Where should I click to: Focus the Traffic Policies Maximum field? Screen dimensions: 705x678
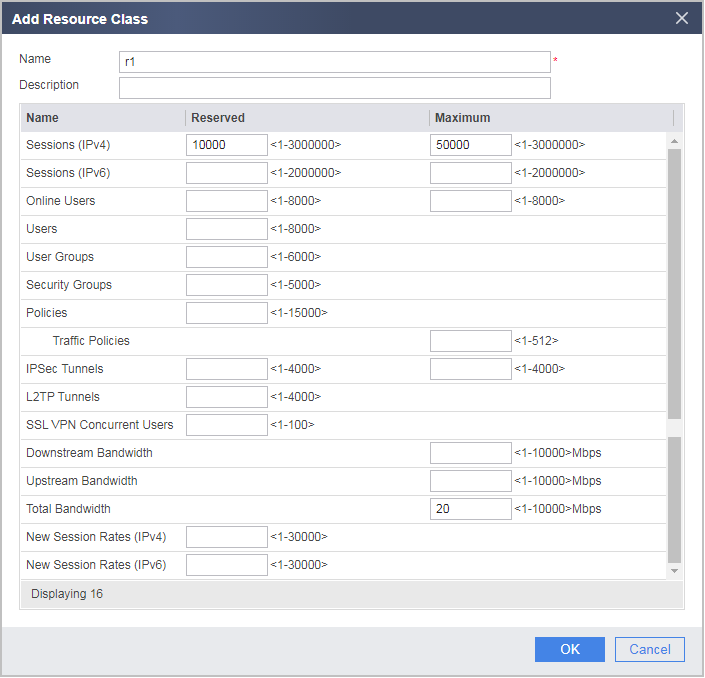click(x=470, y=341)
